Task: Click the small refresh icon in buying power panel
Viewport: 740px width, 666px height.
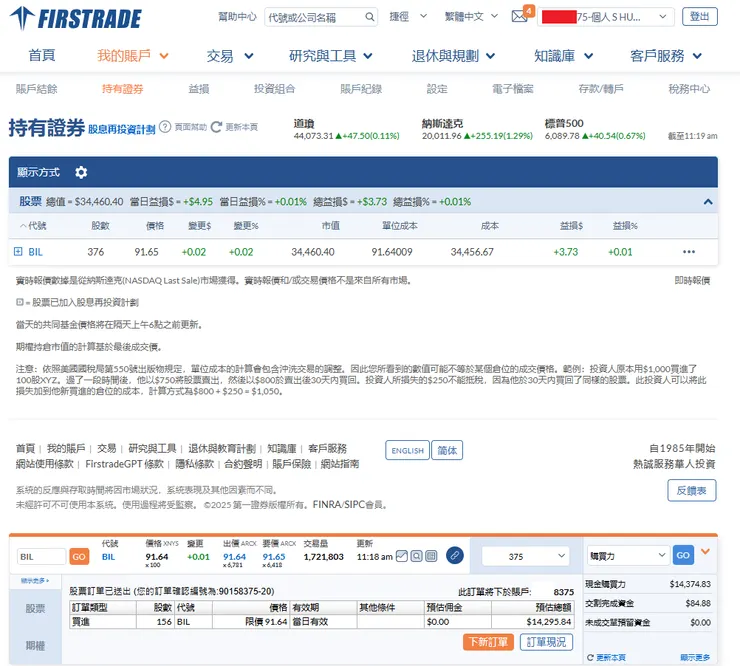Action: 590,658
